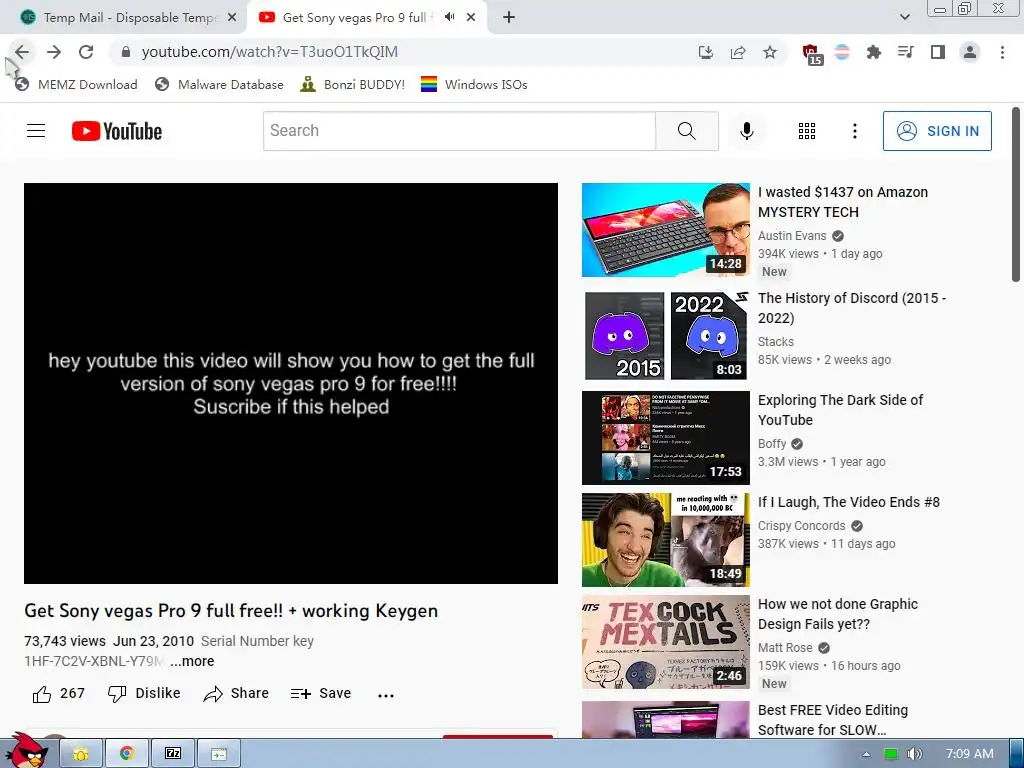Click inside the YouTube search field
The image size is (1024, 768).
[x=459, y=131]
